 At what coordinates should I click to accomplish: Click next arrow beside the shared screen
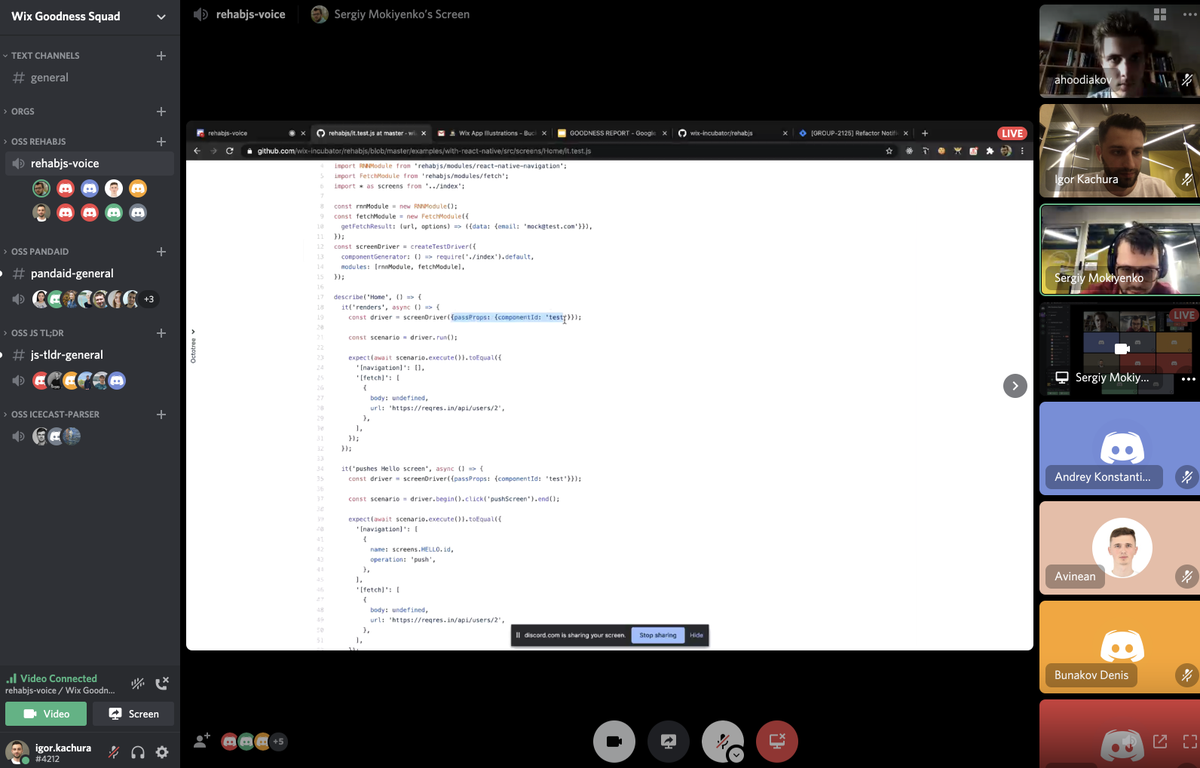(1015, 385)
